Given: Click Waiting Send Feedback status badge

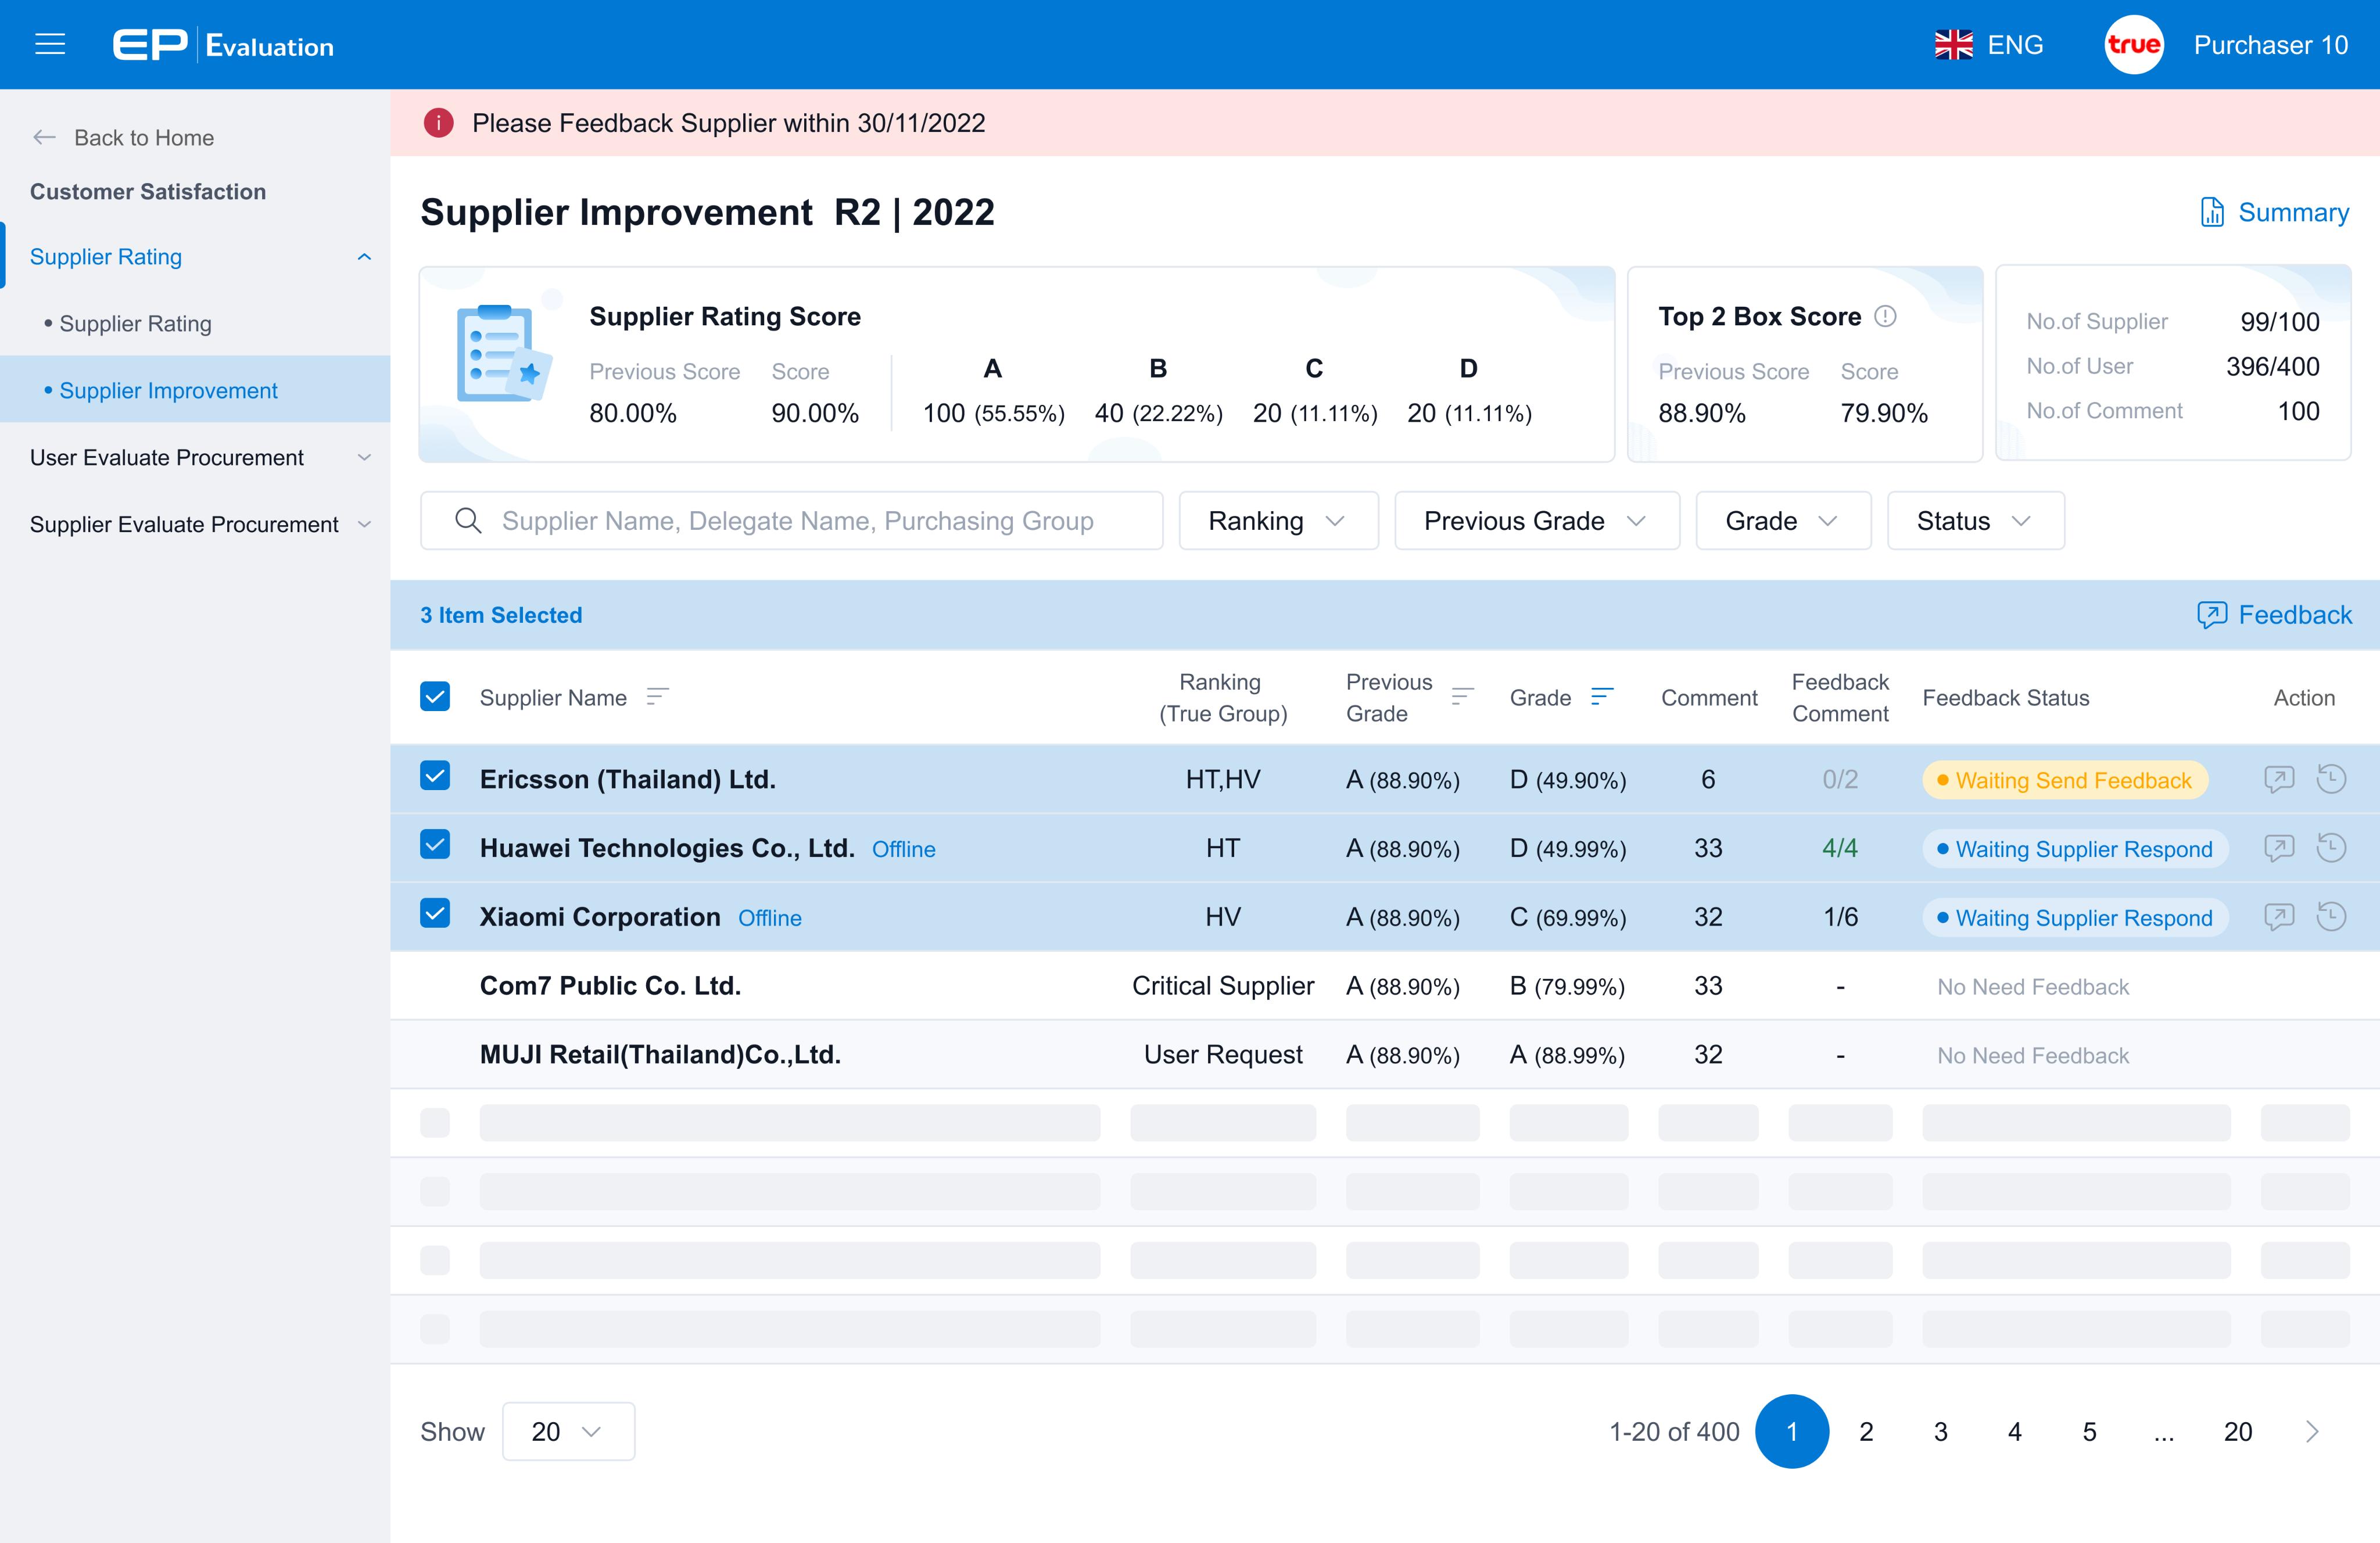Looking at the screenshot, I should pyautogui.click(x=2065, y=780).
